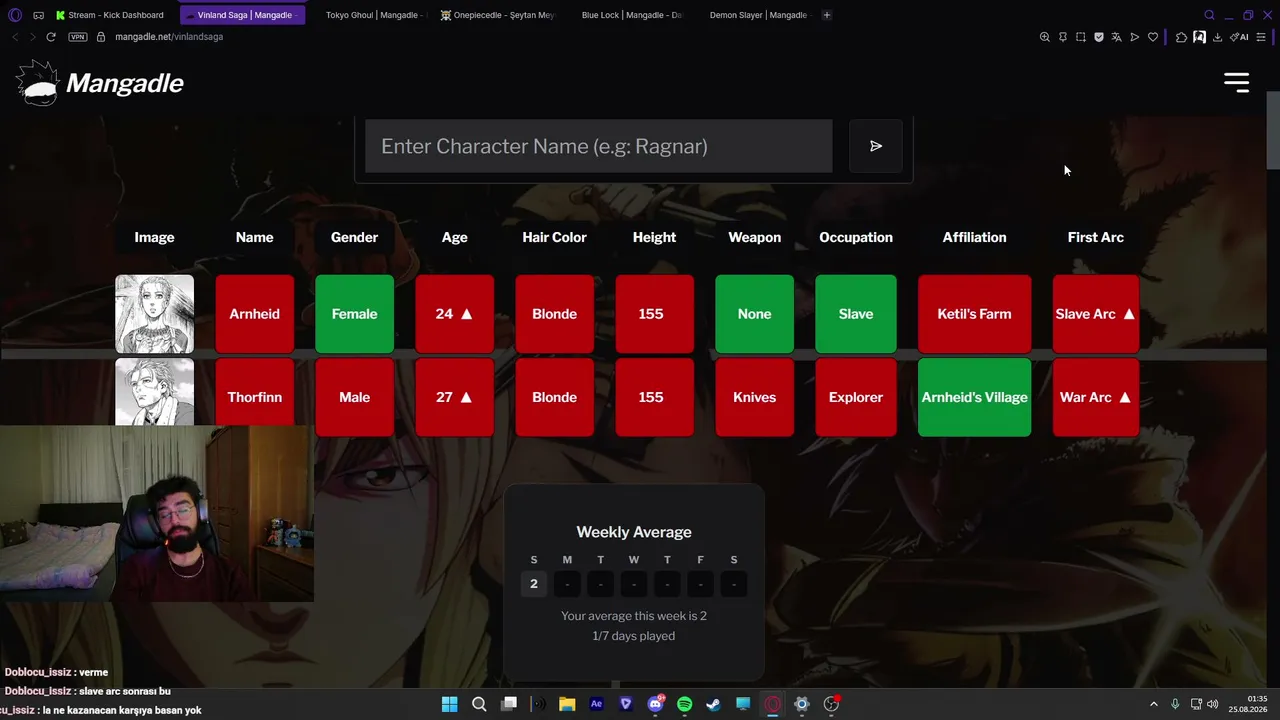Click the Male gender tile

(x=355, y=397)
